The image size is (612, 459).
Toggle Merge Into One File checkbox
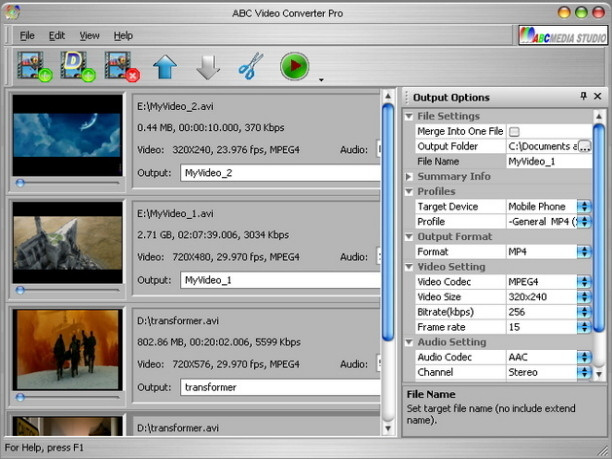coord(514,132)
